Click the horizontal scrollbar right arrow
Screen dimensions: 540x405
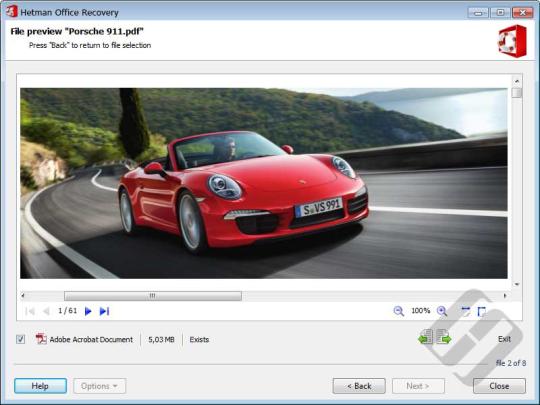(505, 295)
